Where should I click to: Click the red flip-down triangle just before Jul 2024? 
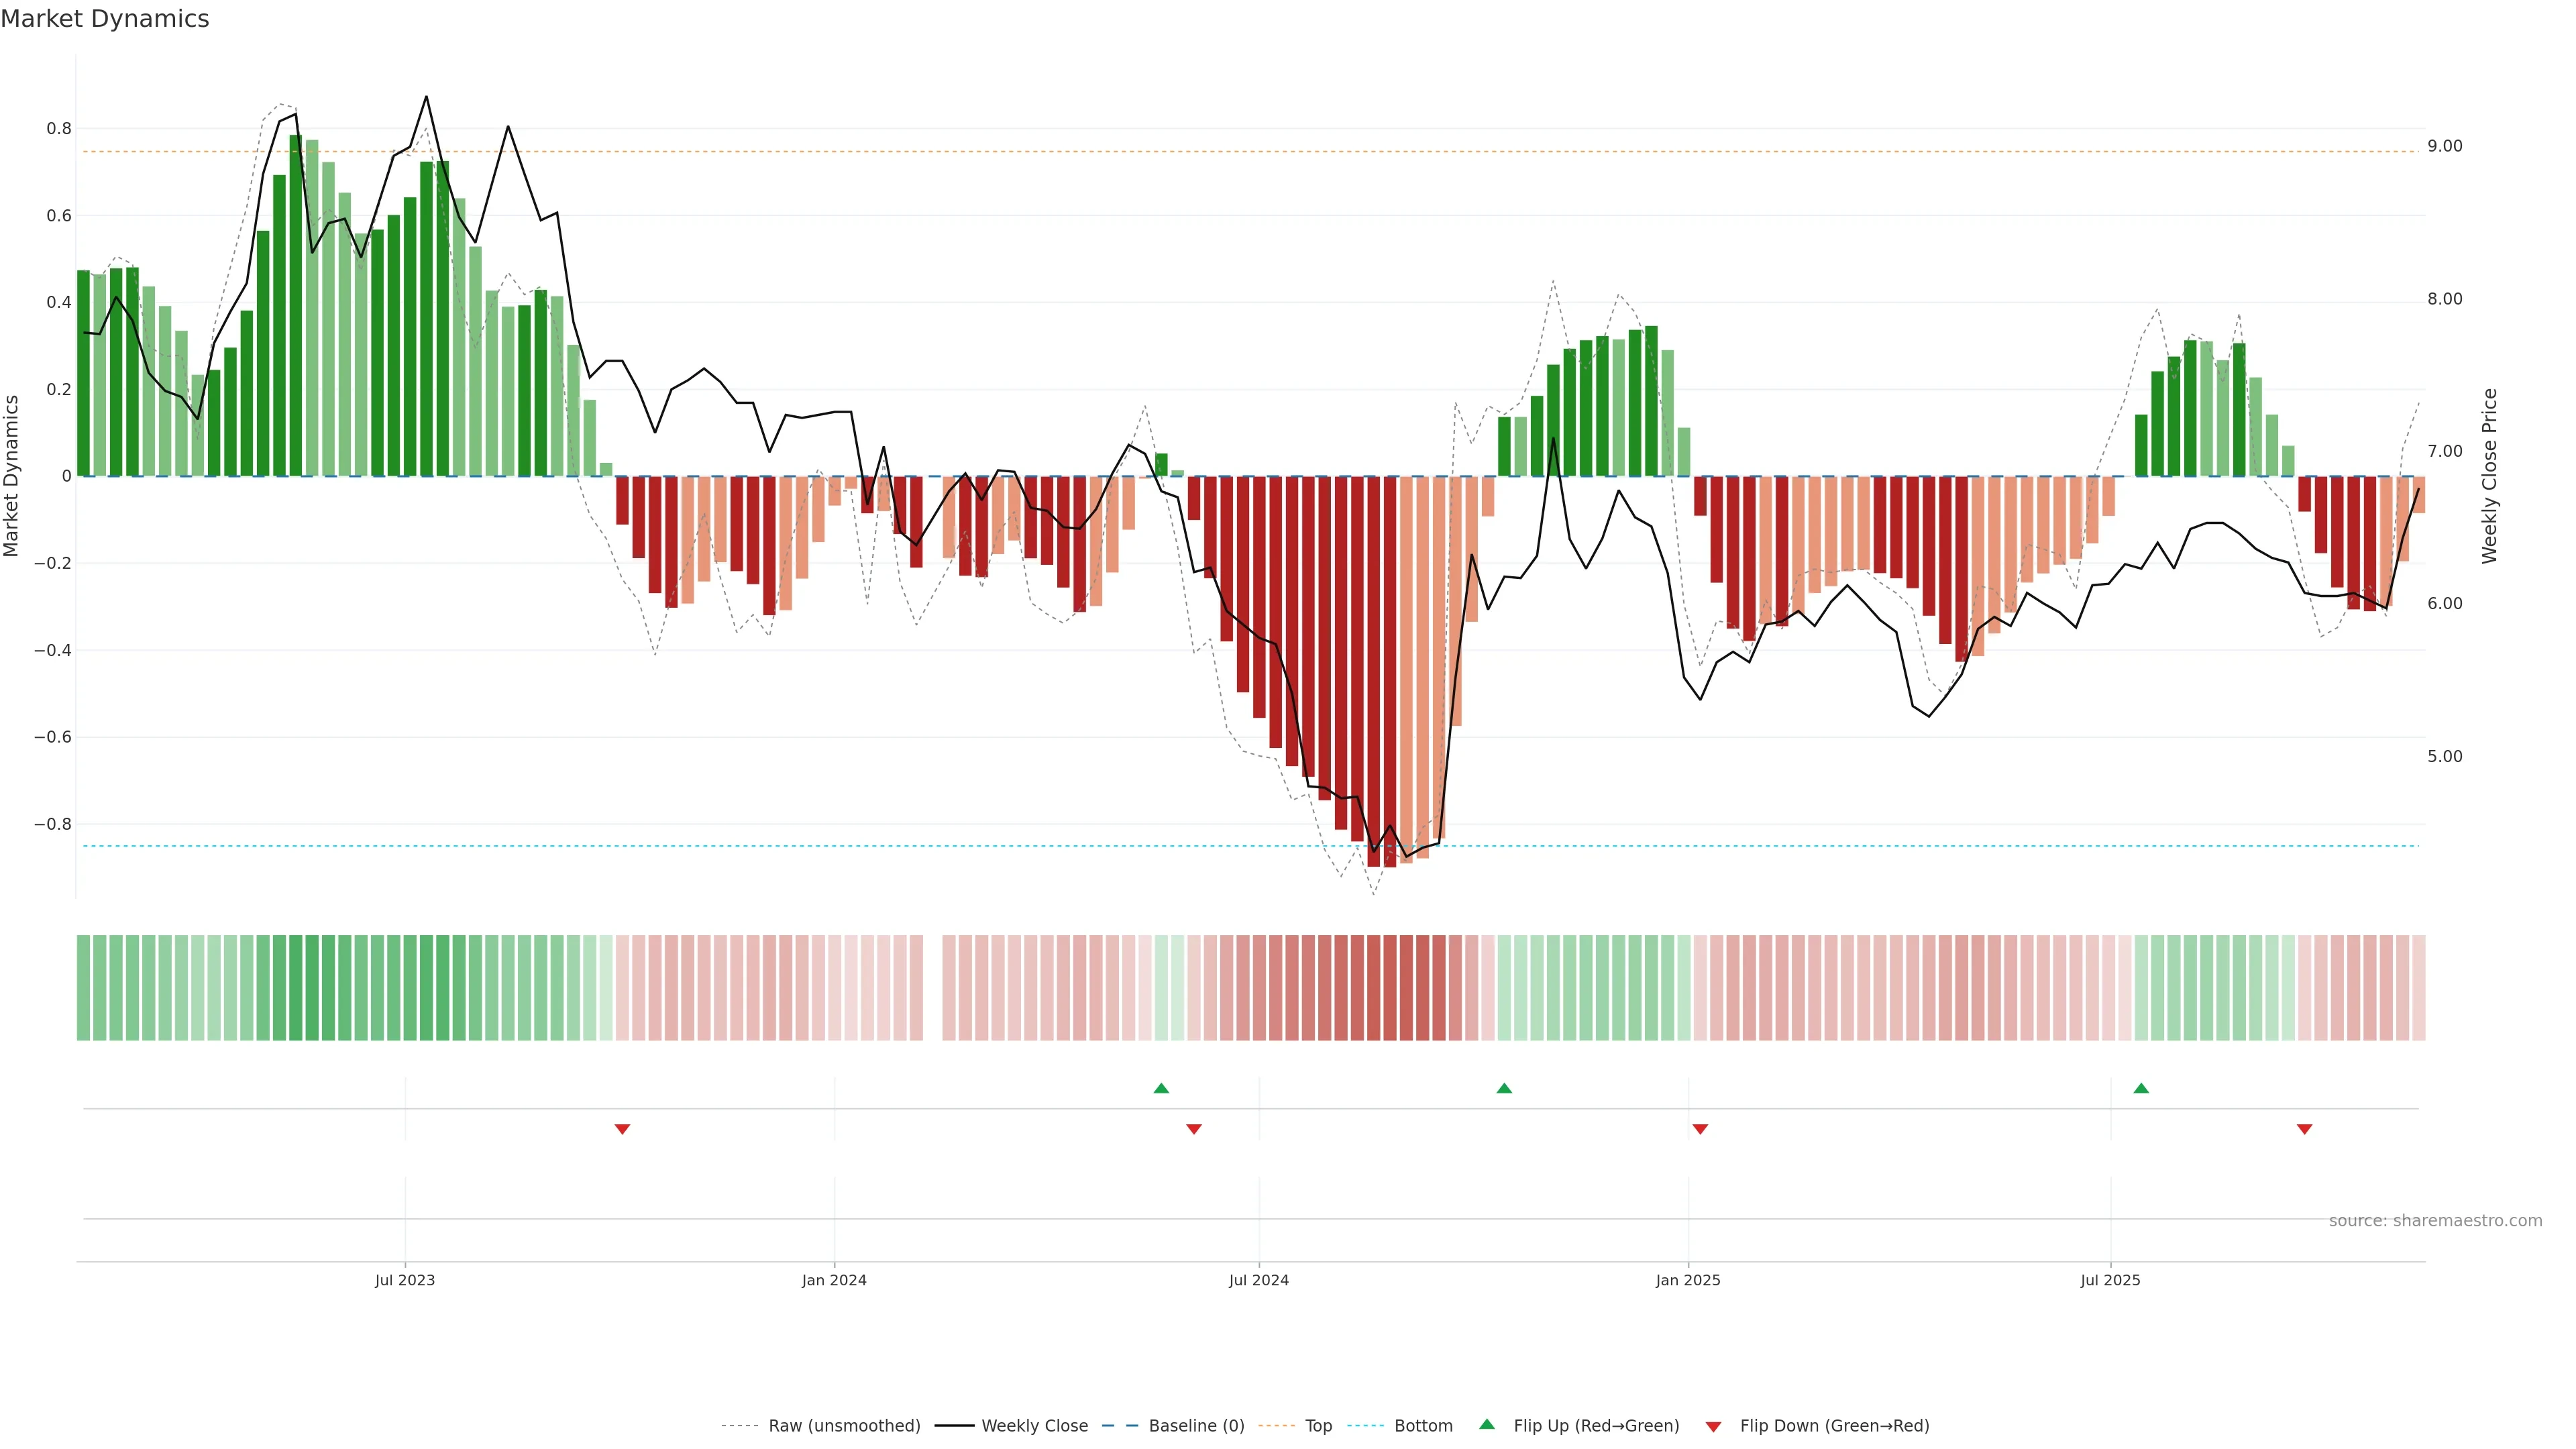point(1193,1129)
